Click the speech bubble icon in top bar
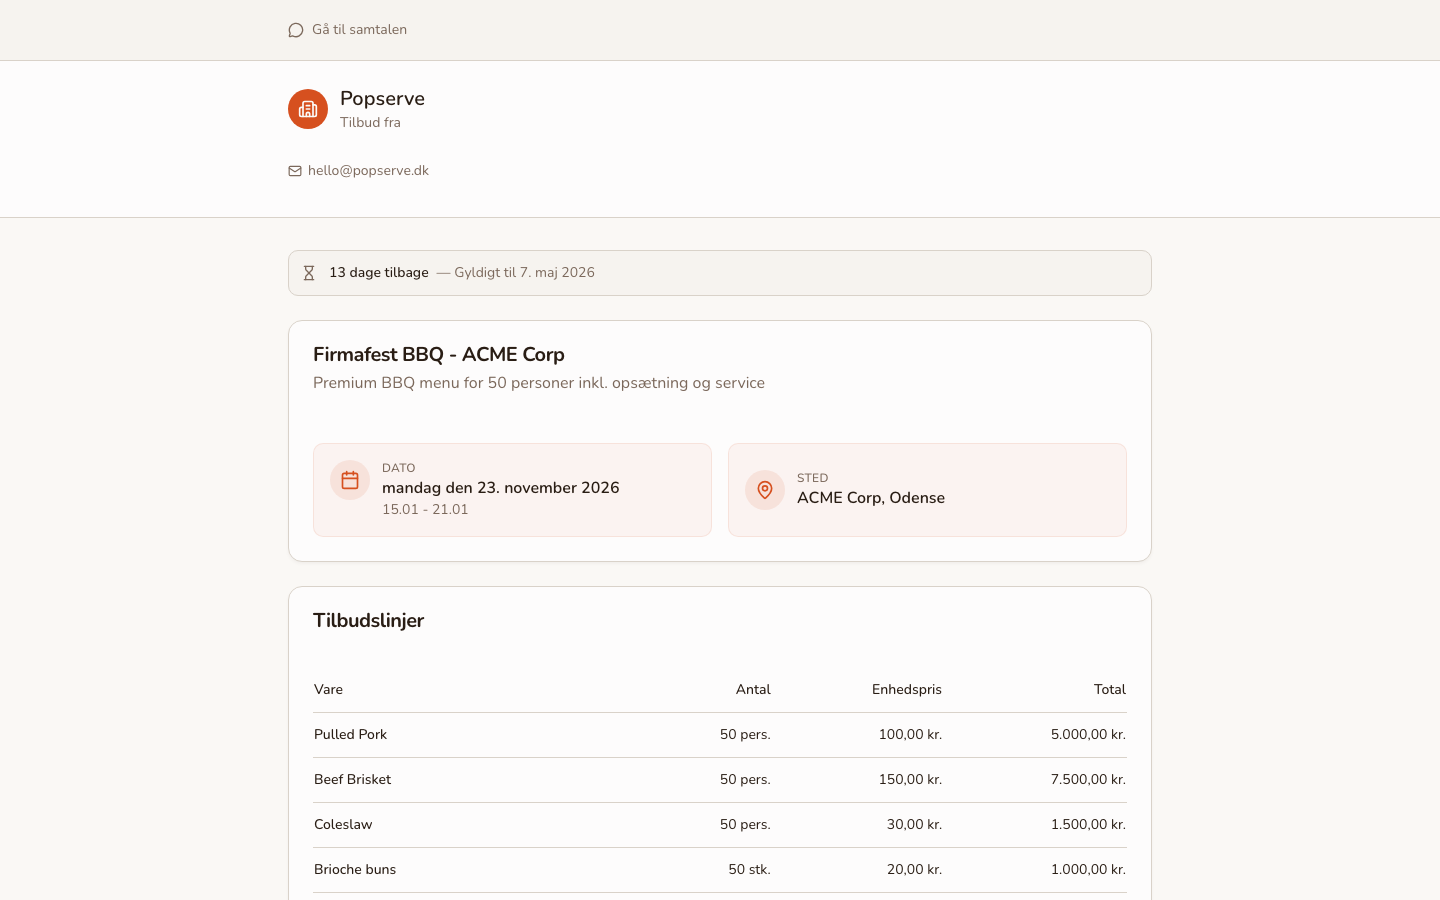The height and width of the screenshot is (900, 1440). pyautogui.click(x=296, y=30)
